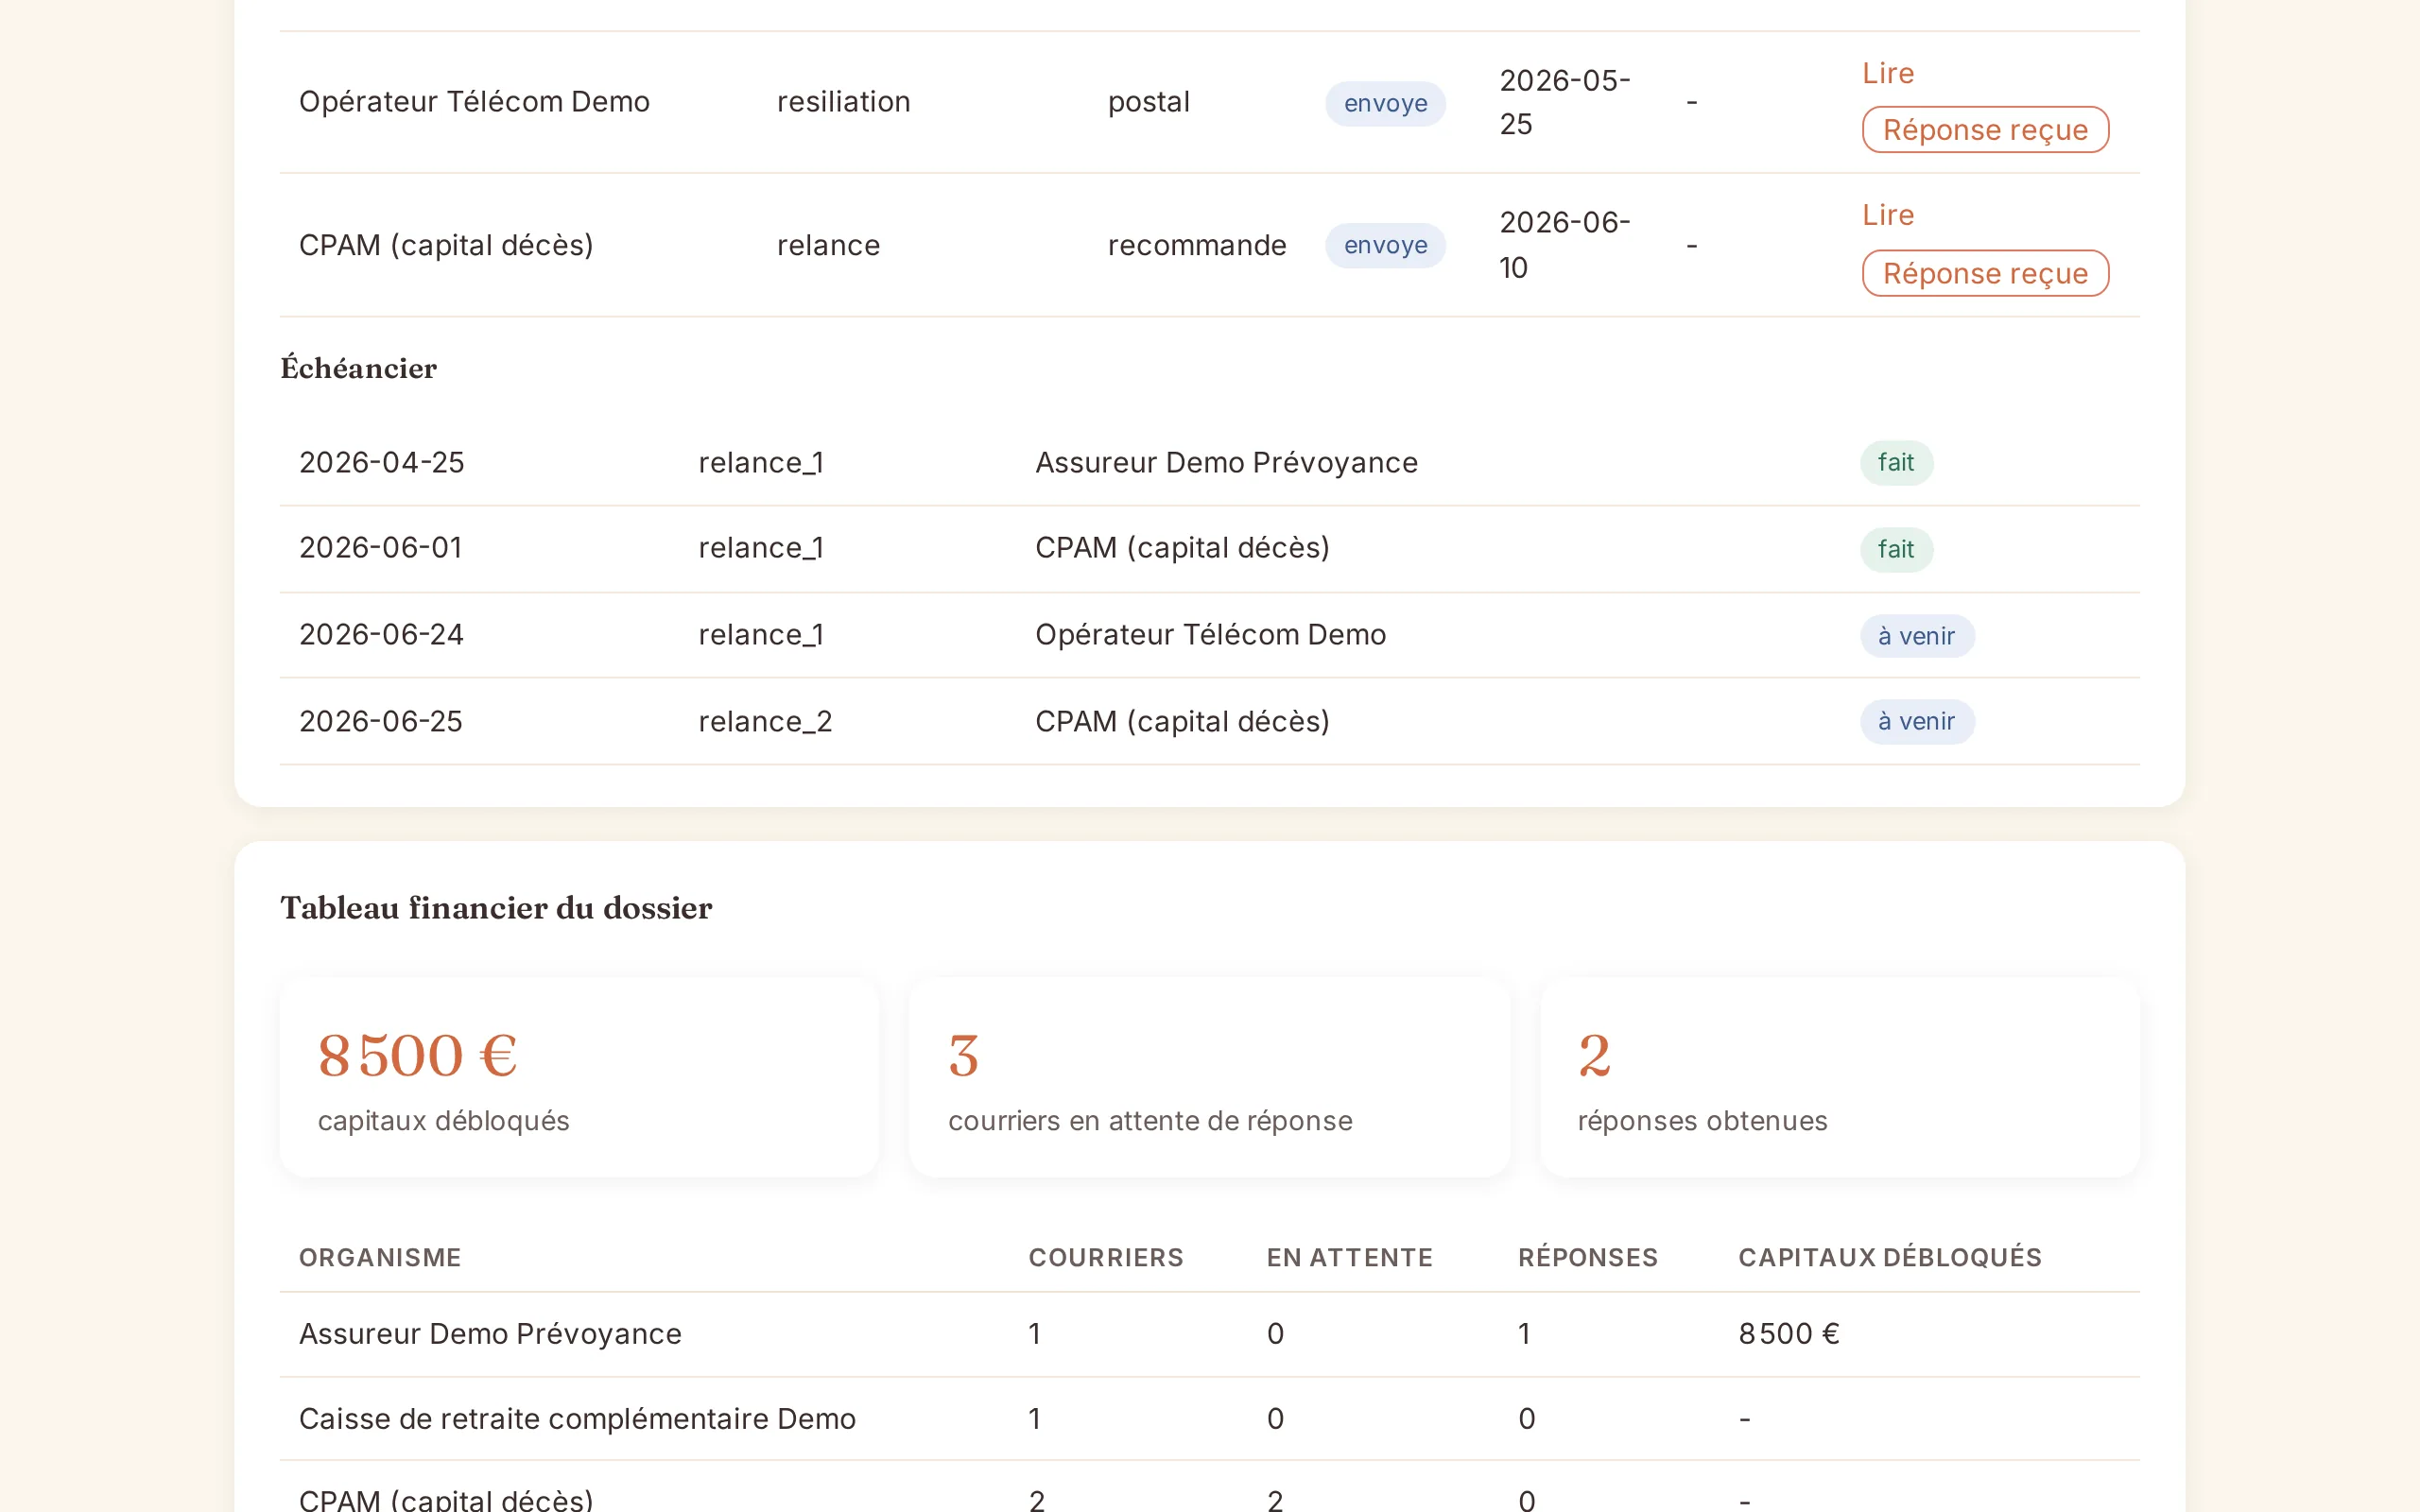Select envoye badge in CPAM relance row
Viewport: 2420px width, 1512px height.
[1385, 245]
